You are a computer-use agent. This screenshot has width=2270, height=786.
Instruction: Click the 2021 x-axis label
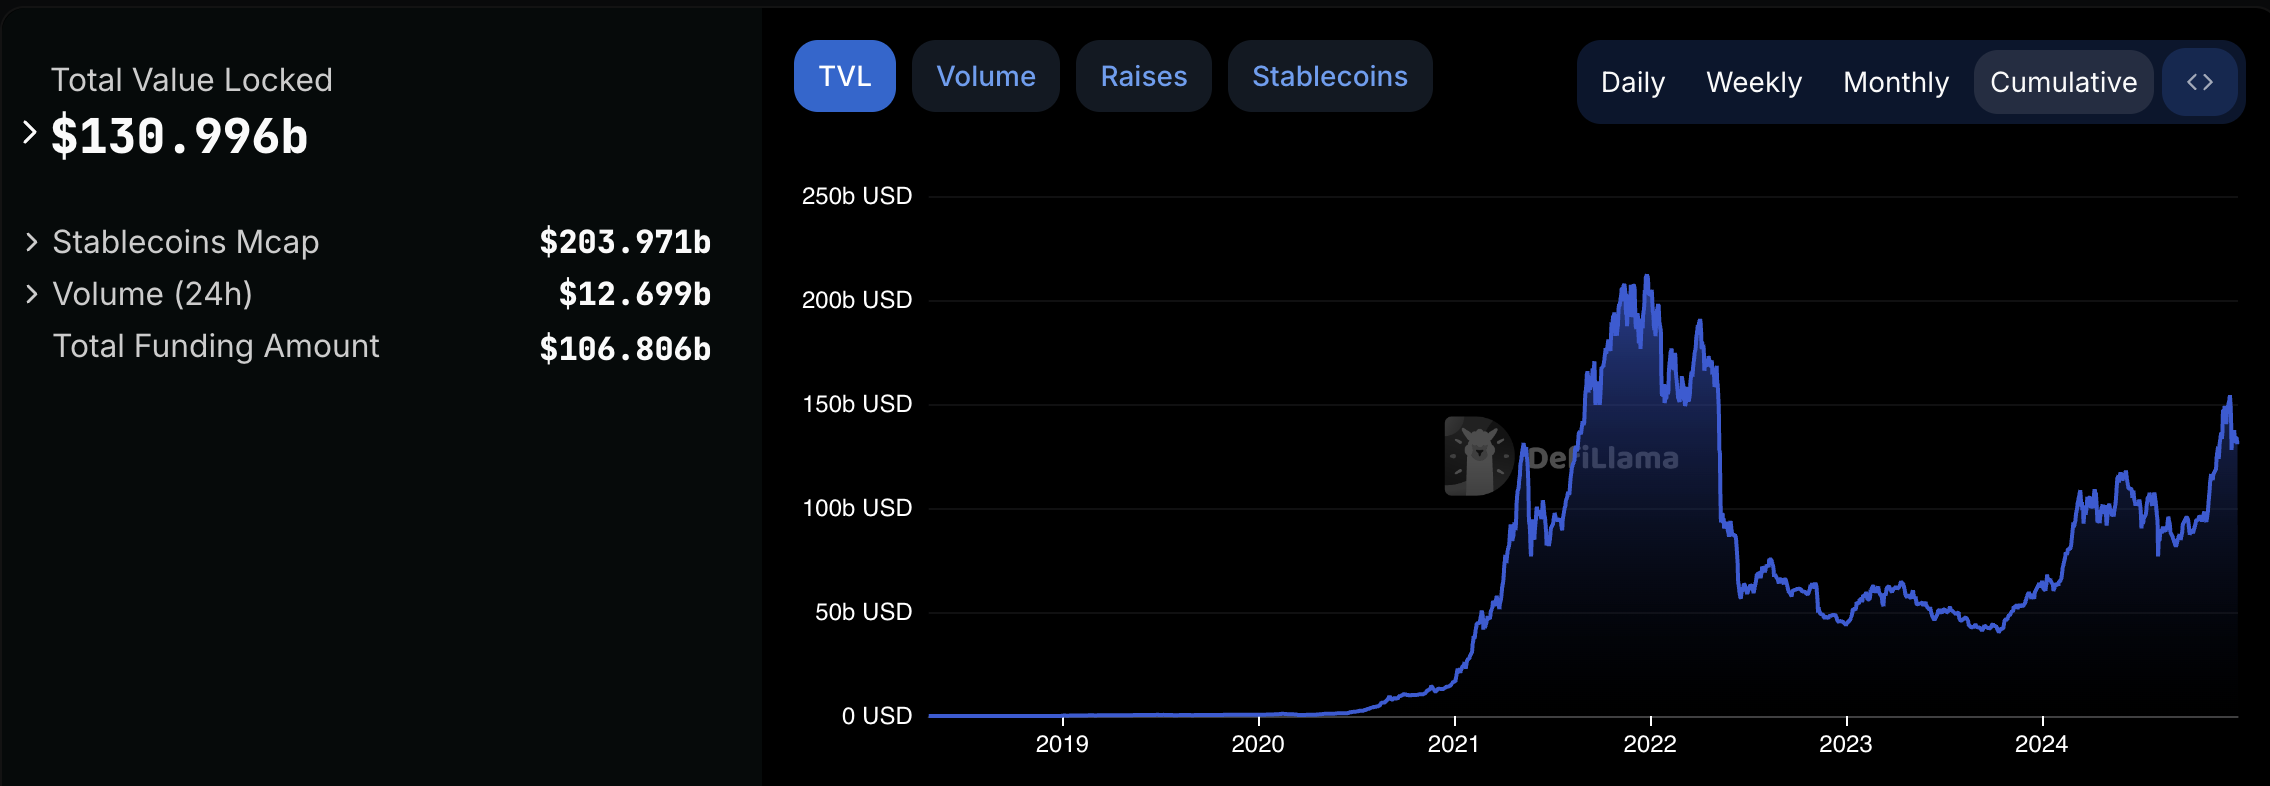point(1453,744)
